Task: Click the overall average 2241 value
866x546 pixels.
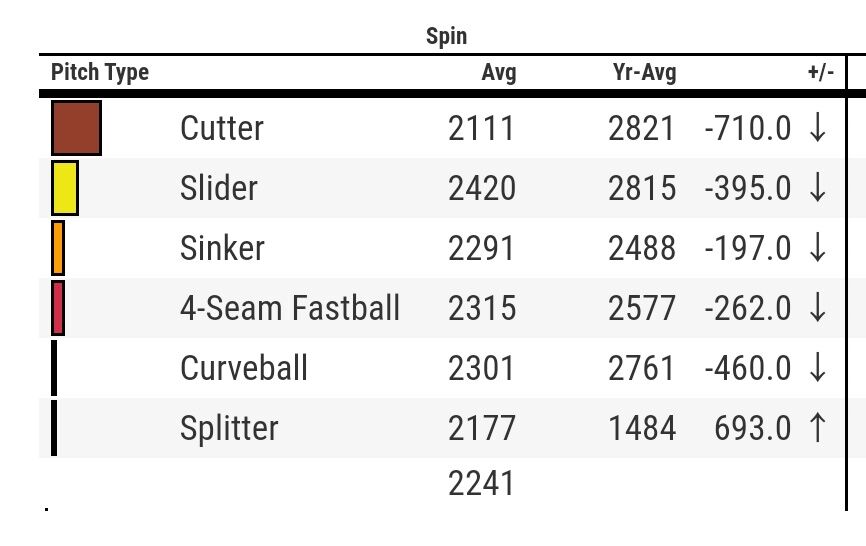Action: click(481, 483)
